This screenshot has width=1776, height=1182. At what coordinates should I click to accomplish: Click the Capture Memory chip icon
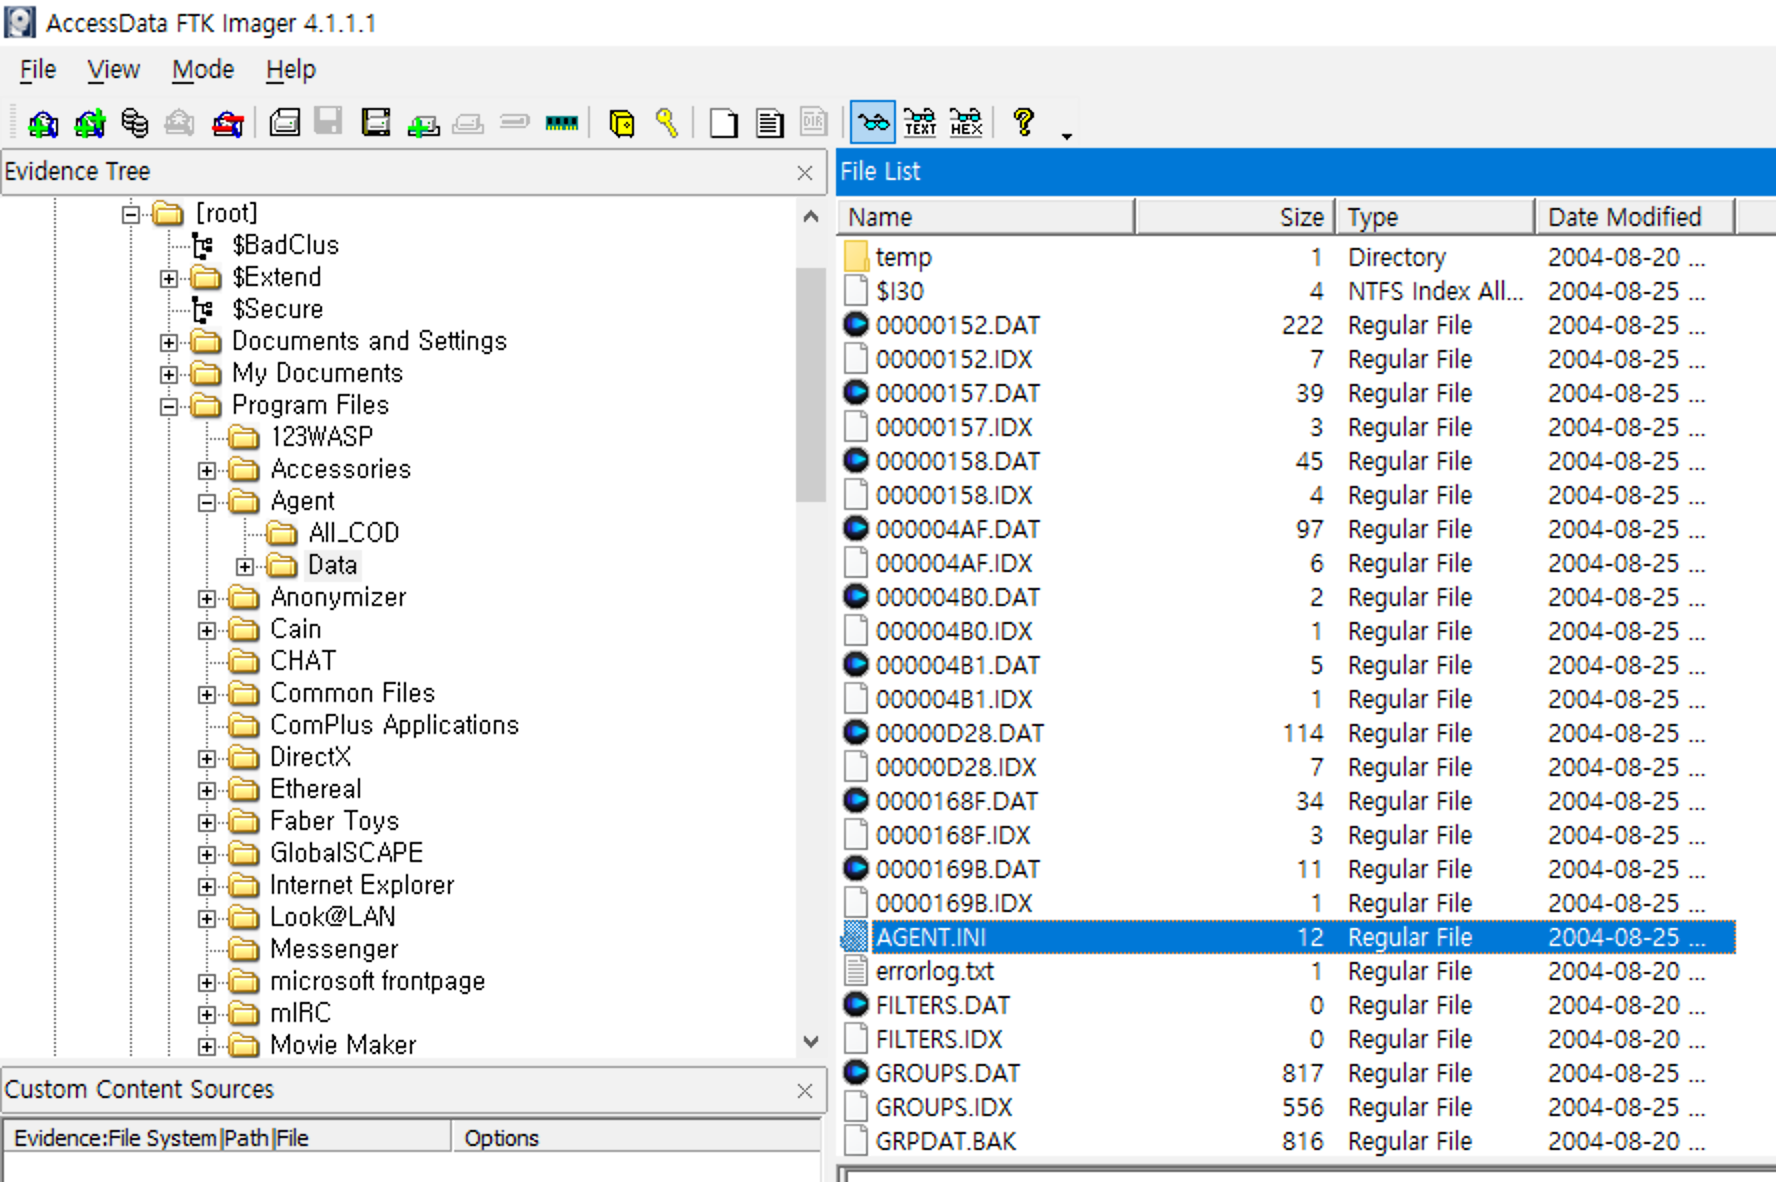click(562, 123)
